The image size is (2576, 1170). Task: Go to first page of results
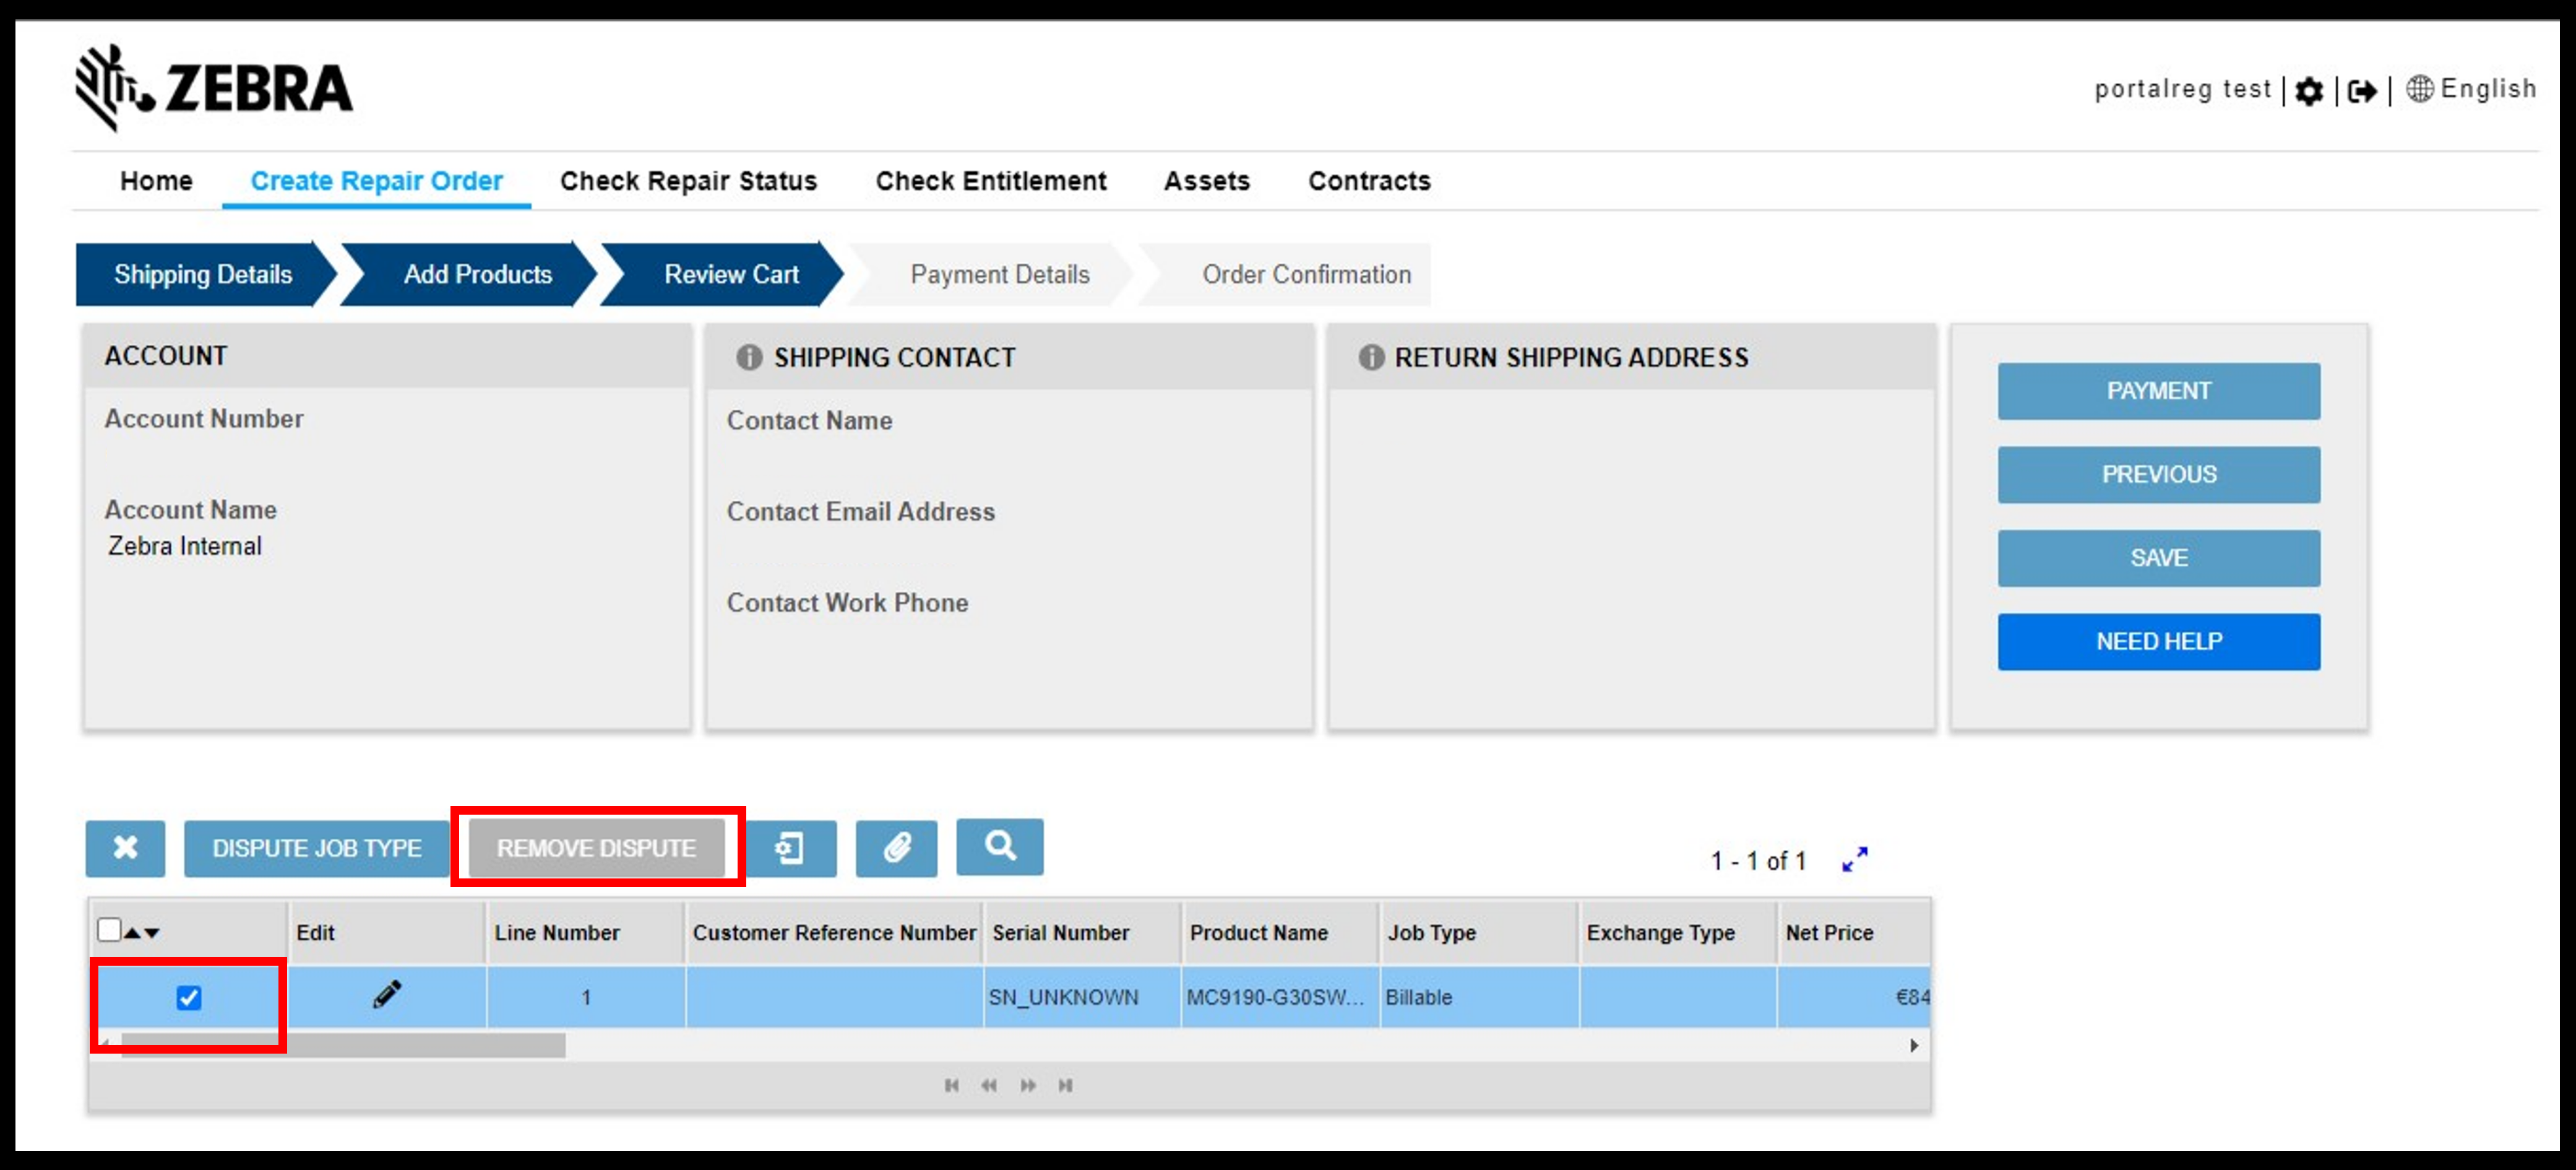[951, 1085]
